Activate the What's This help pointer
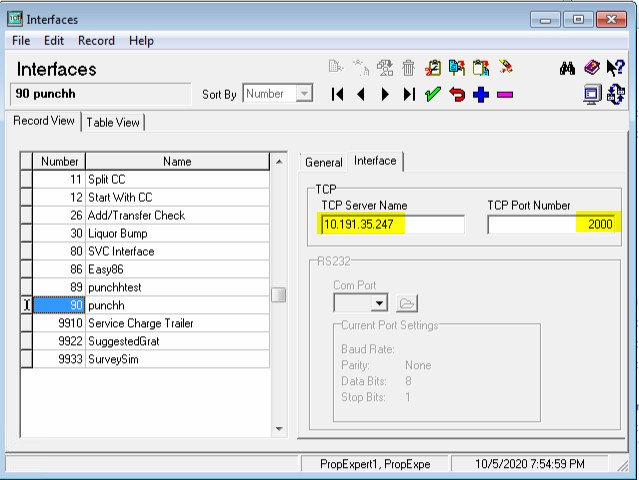The image size is (639, 480). [615, 68]
